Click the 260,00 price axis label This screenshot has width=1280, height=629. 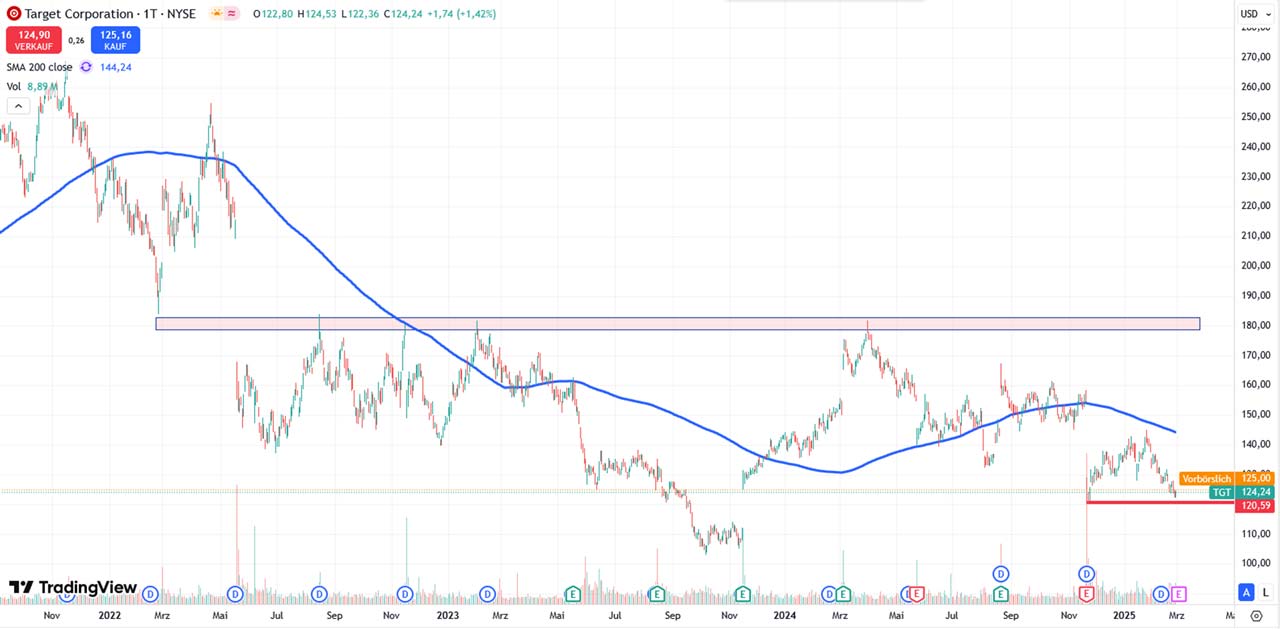(x=1256, y=87)
